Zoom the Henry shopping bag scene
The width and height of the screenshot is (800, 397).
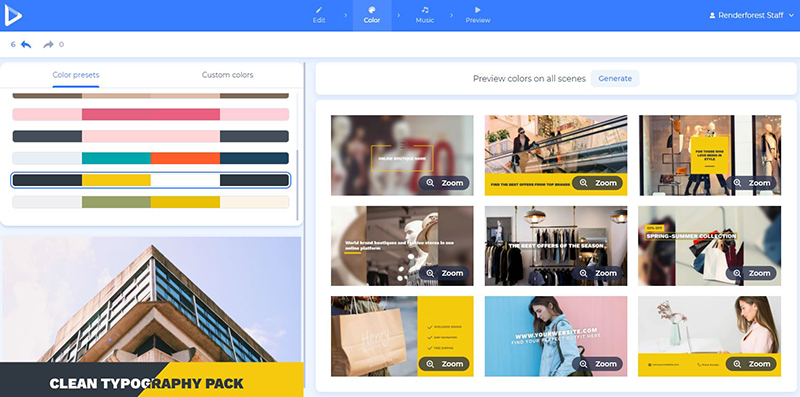point(444,364)
